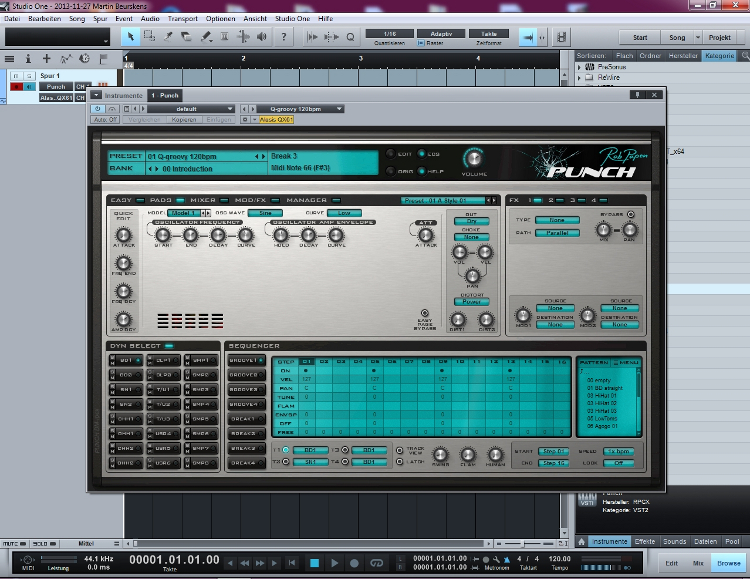Select the Bend tool
This screenshot has width=750, height=579.
[243, 37]
